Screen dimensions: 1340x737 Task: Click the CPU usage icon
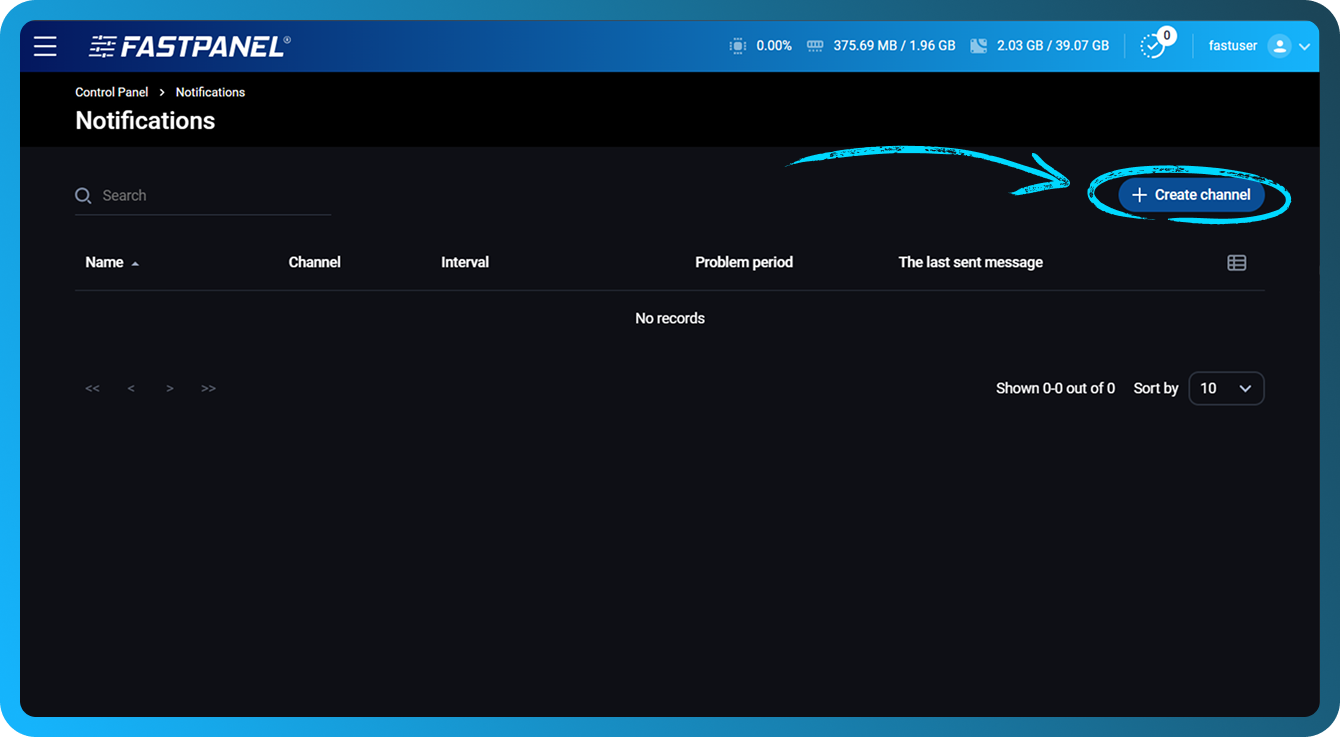pos(738,46)
